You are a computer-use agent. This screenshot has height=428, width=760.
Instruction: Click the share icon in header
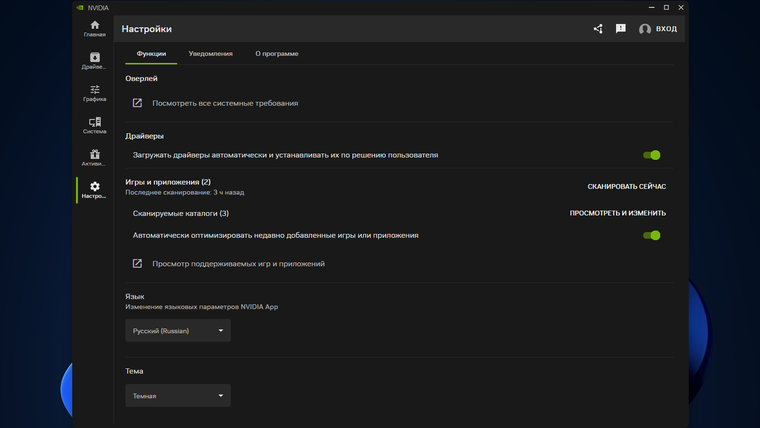tap(598, 29)
